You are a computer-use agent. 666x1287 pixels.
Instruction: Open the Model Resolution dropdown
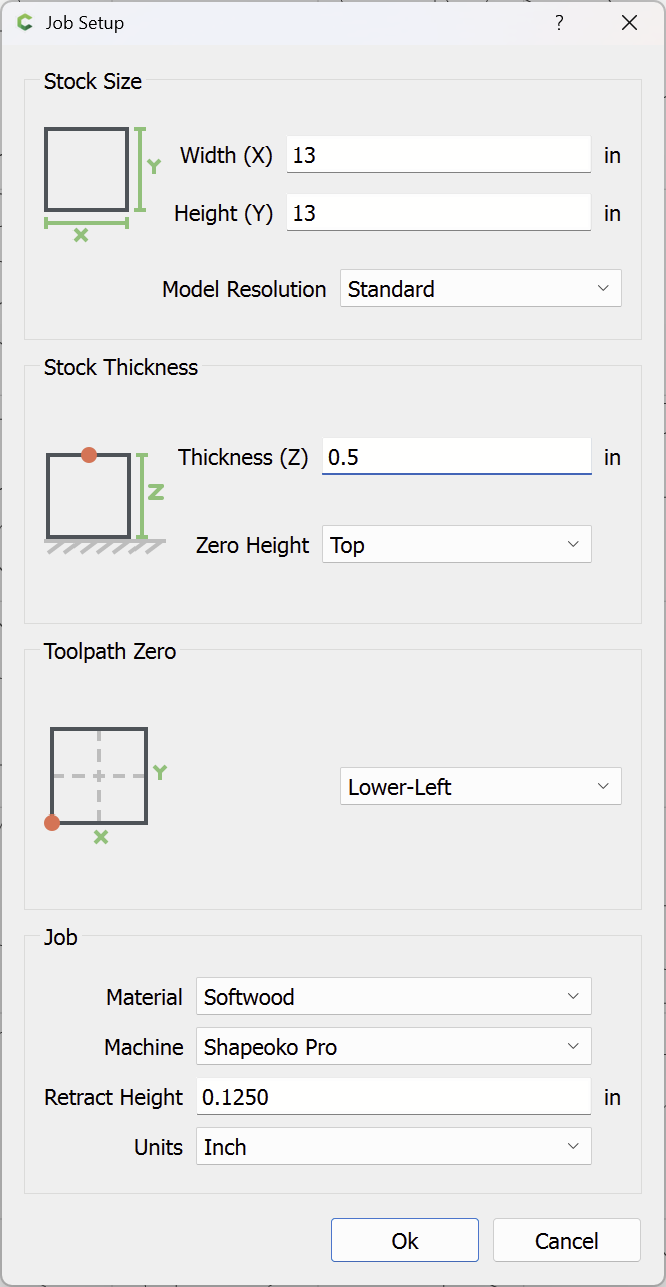(x=480, y=289)
